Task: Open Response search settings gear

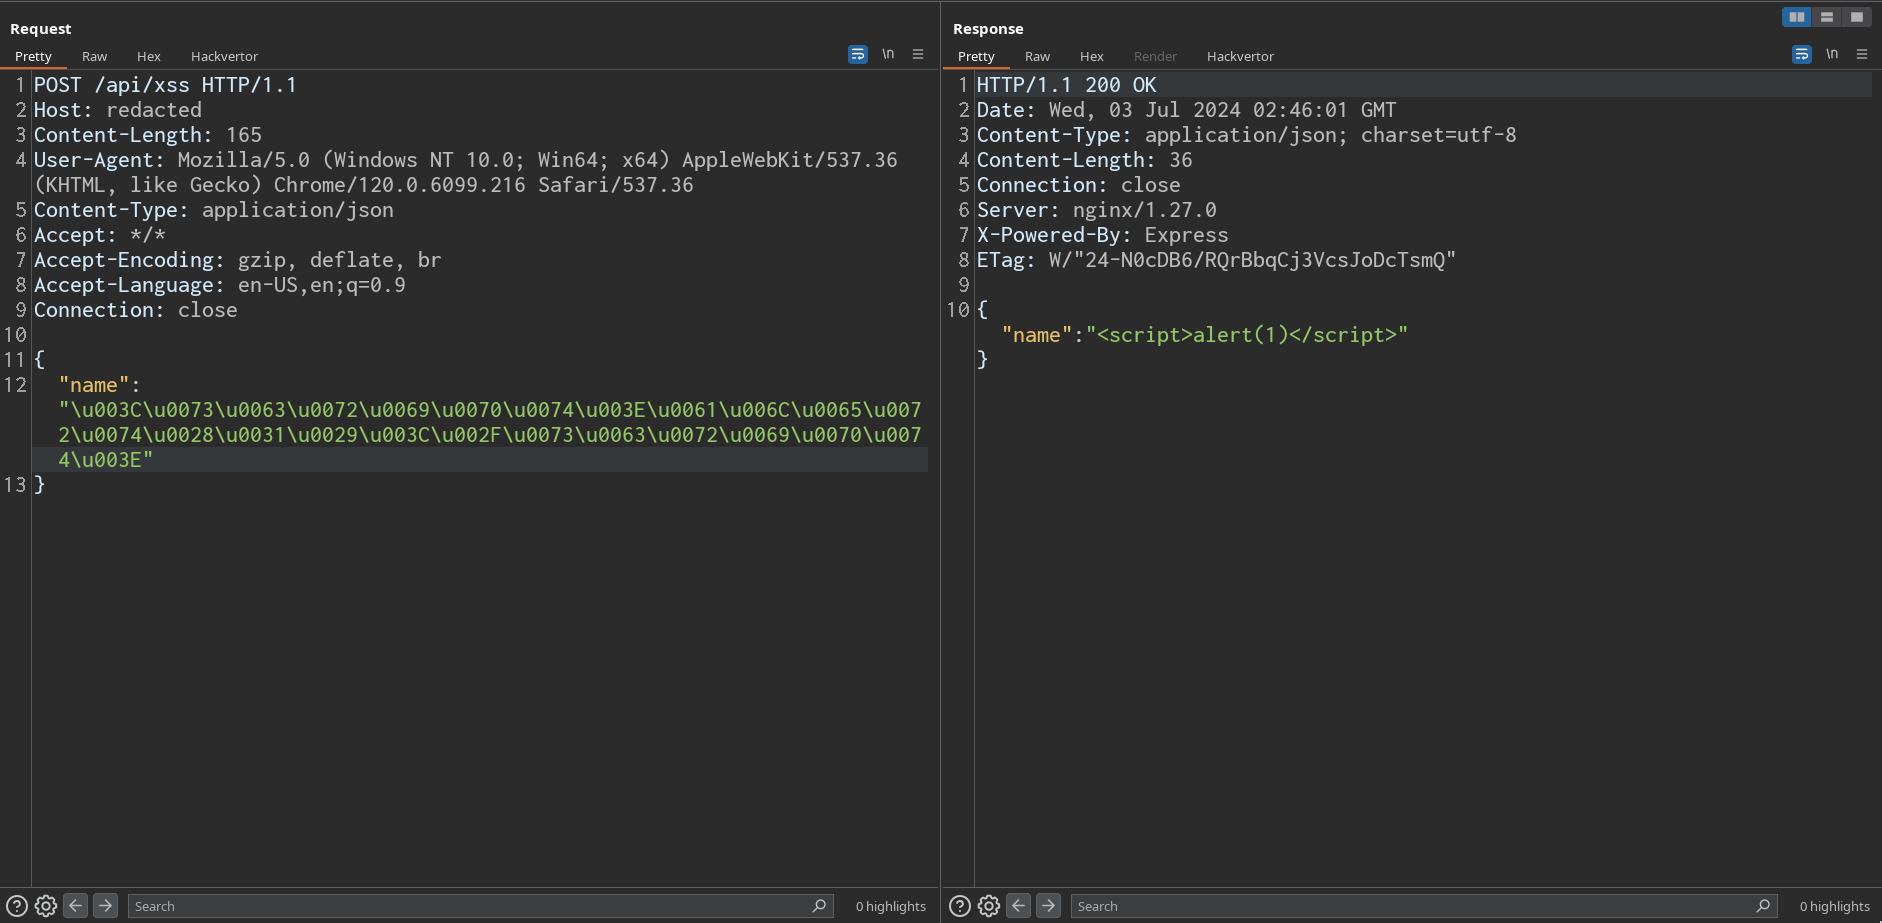Action: coord(989,906)
